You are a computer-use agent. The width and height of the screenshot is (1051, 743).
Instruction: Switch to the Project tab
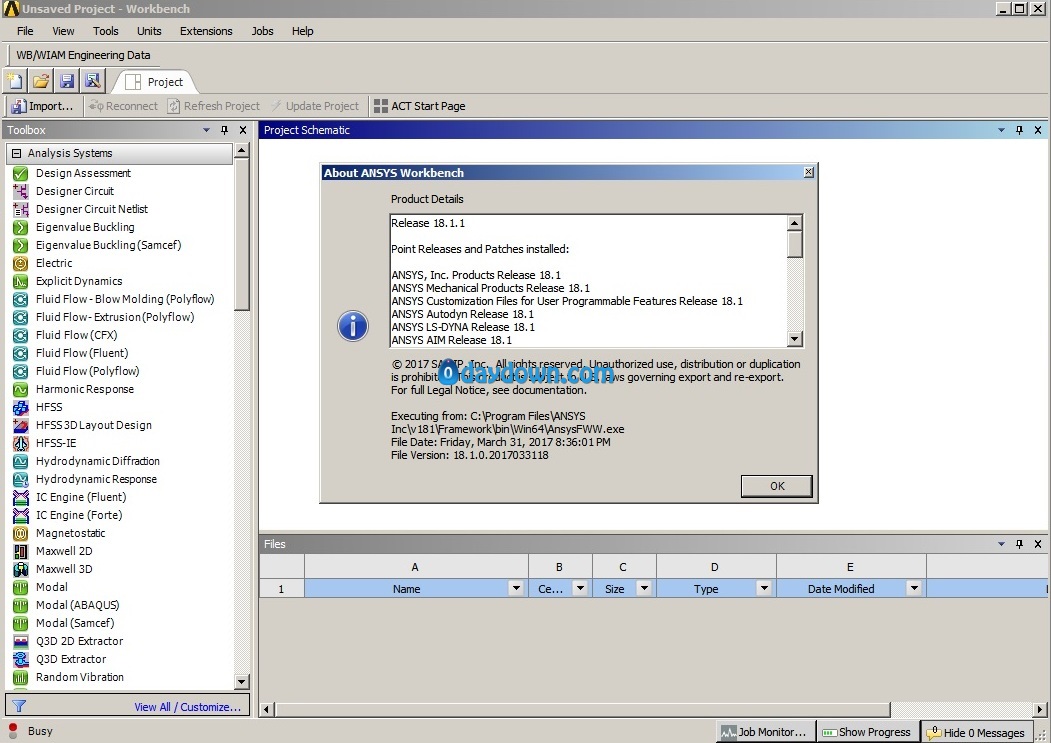coord(154,82)
